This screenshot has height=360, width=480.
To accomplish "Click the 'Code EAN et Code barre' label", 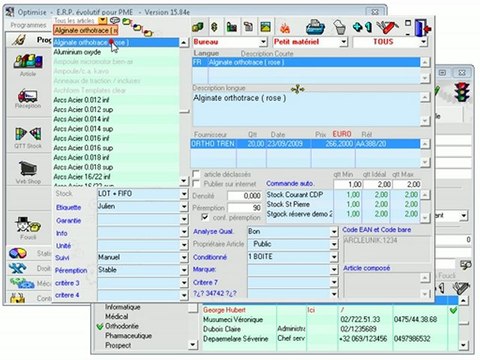I will [377, 230].
